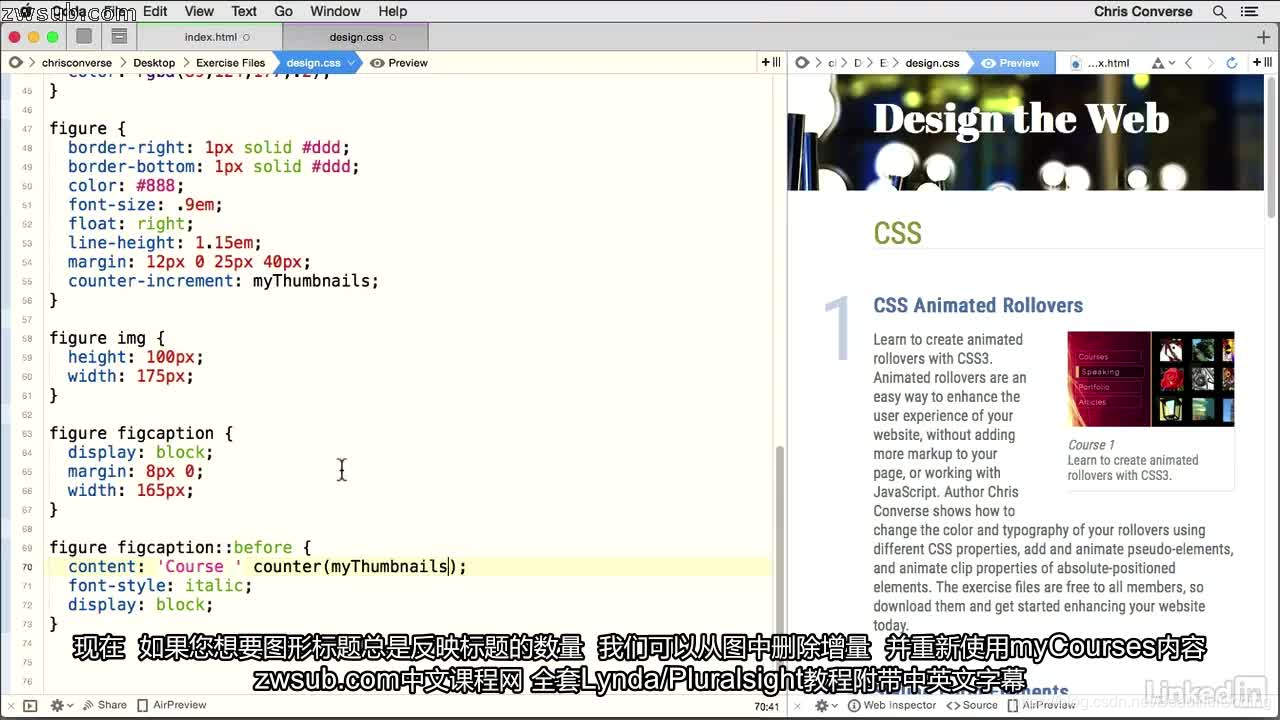Select chrisconverse in the left path bar

(x=77, y=62)
